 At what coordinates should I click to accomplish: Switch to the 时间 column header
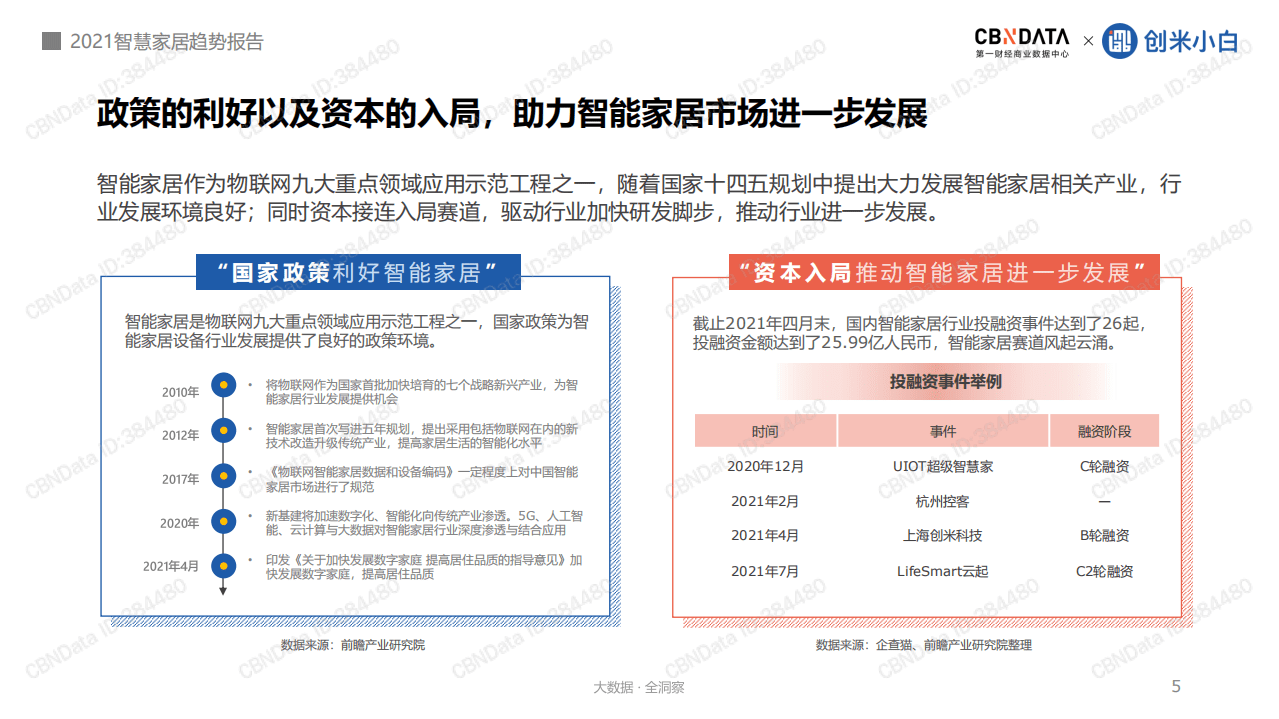(x=765, y=430)
